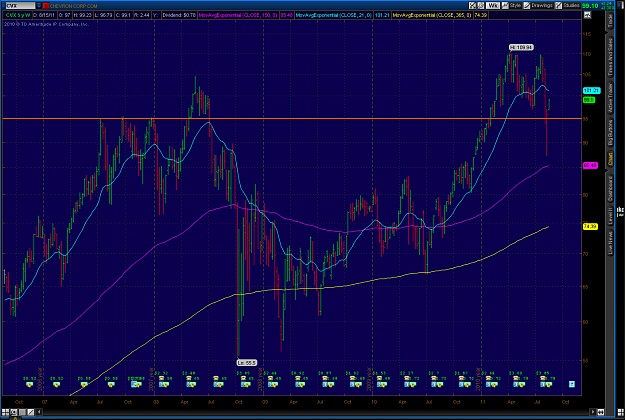Screen dimensions: 625x420
Task: Select the orange horizontal price level line
Action: 291,118
